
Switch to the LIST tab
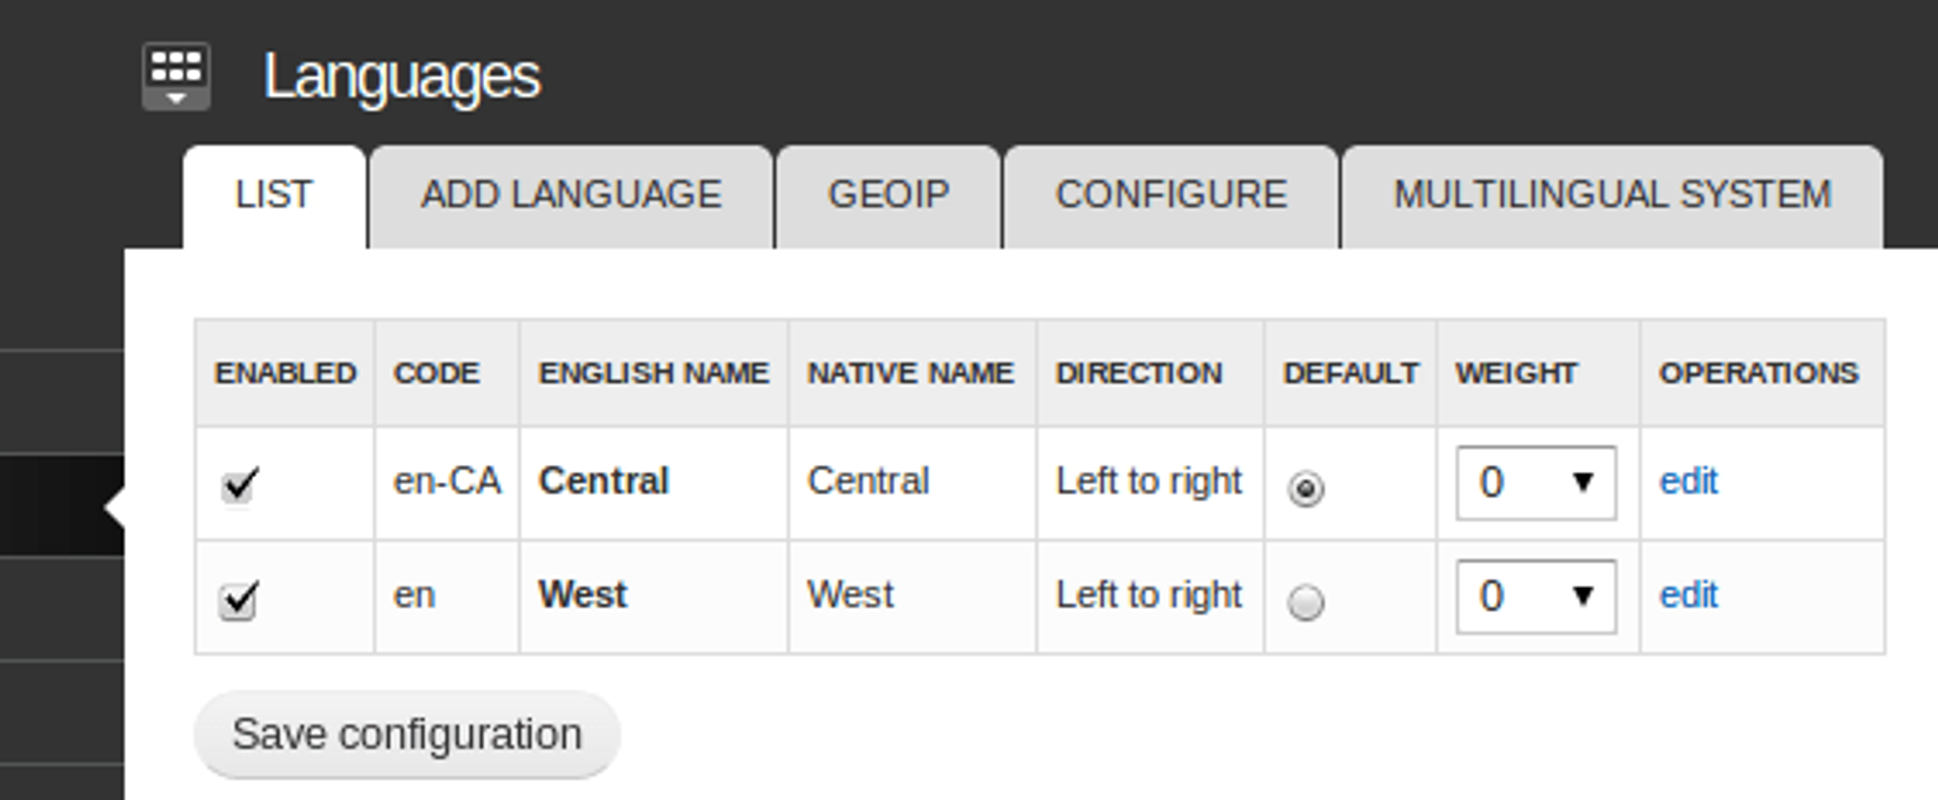click(274, 195)
